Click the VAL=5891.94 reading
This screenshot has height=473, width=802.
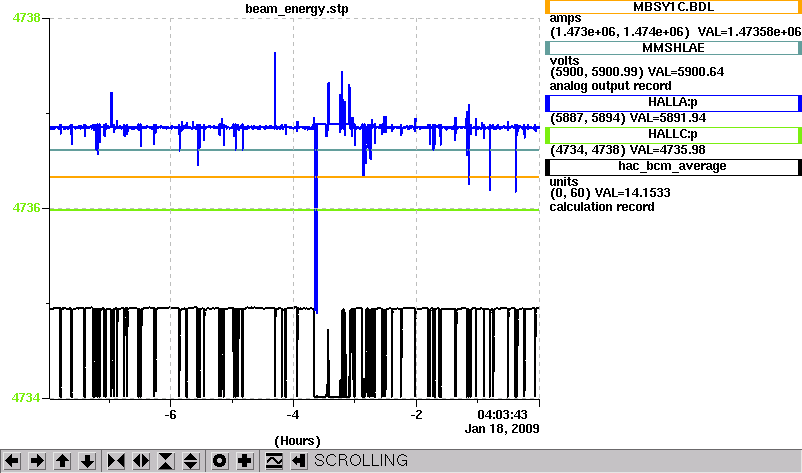[x=668, y=118]
